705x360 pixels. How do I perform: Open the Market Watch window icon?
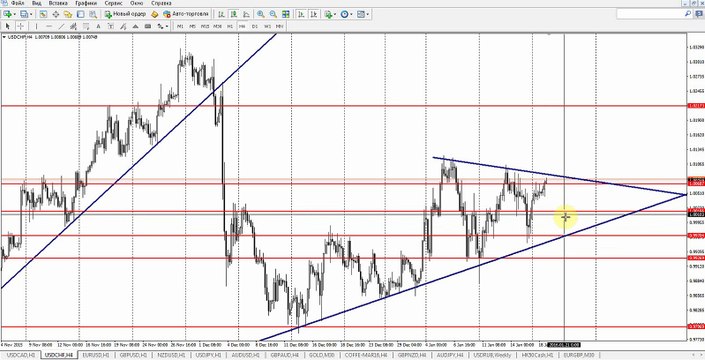pos(43,14)
